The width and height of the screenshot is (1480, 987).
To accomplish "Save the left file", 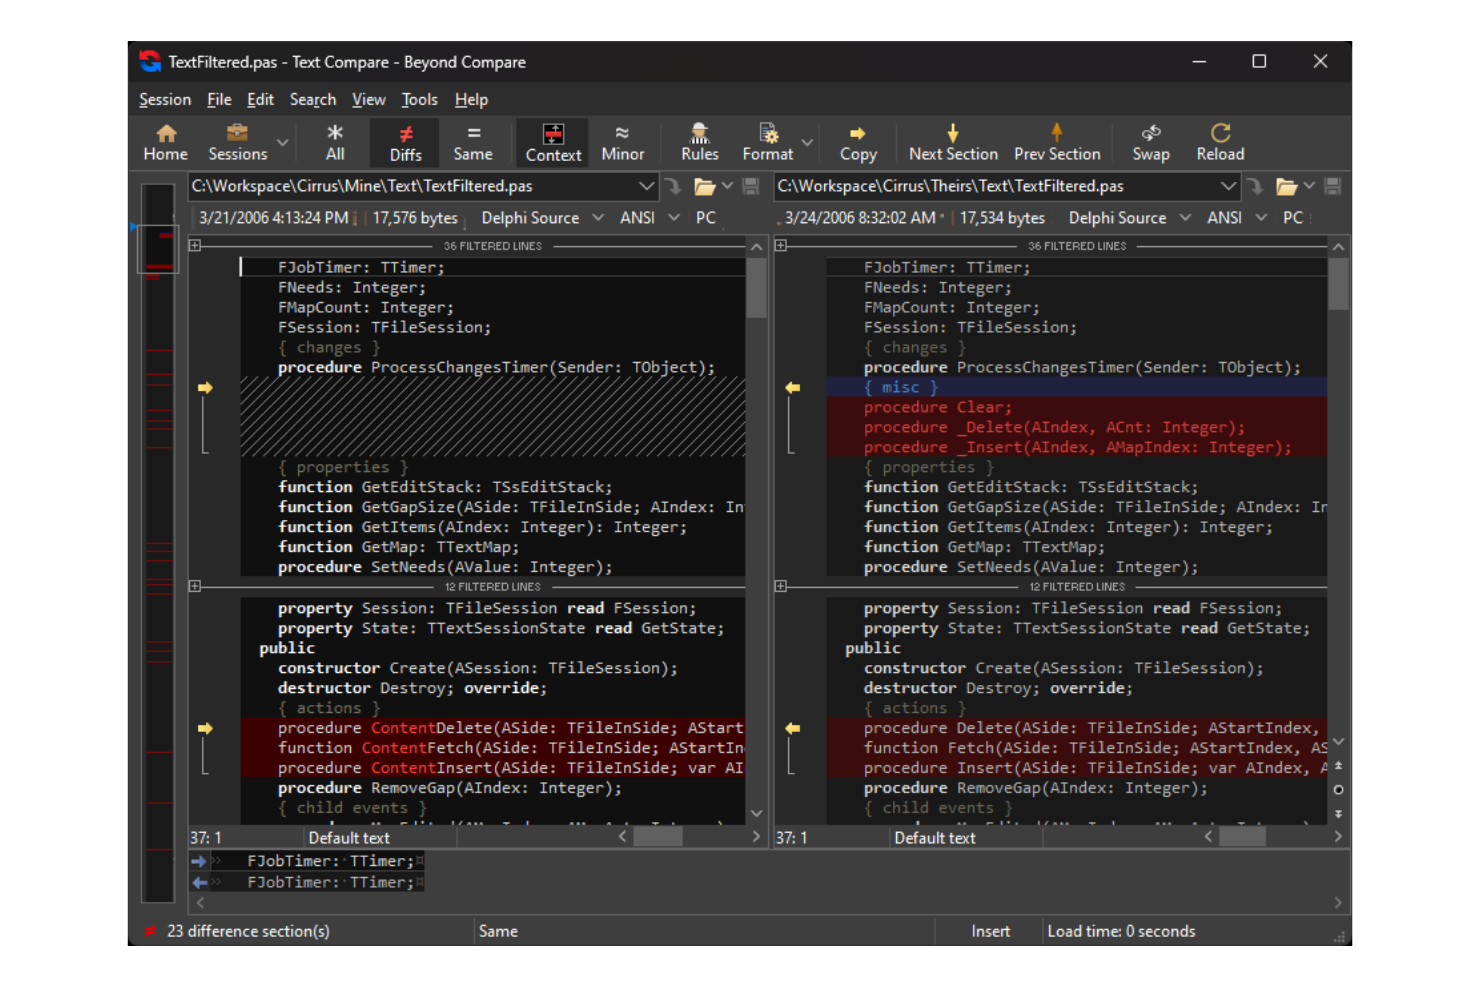I will click(751, 186).
